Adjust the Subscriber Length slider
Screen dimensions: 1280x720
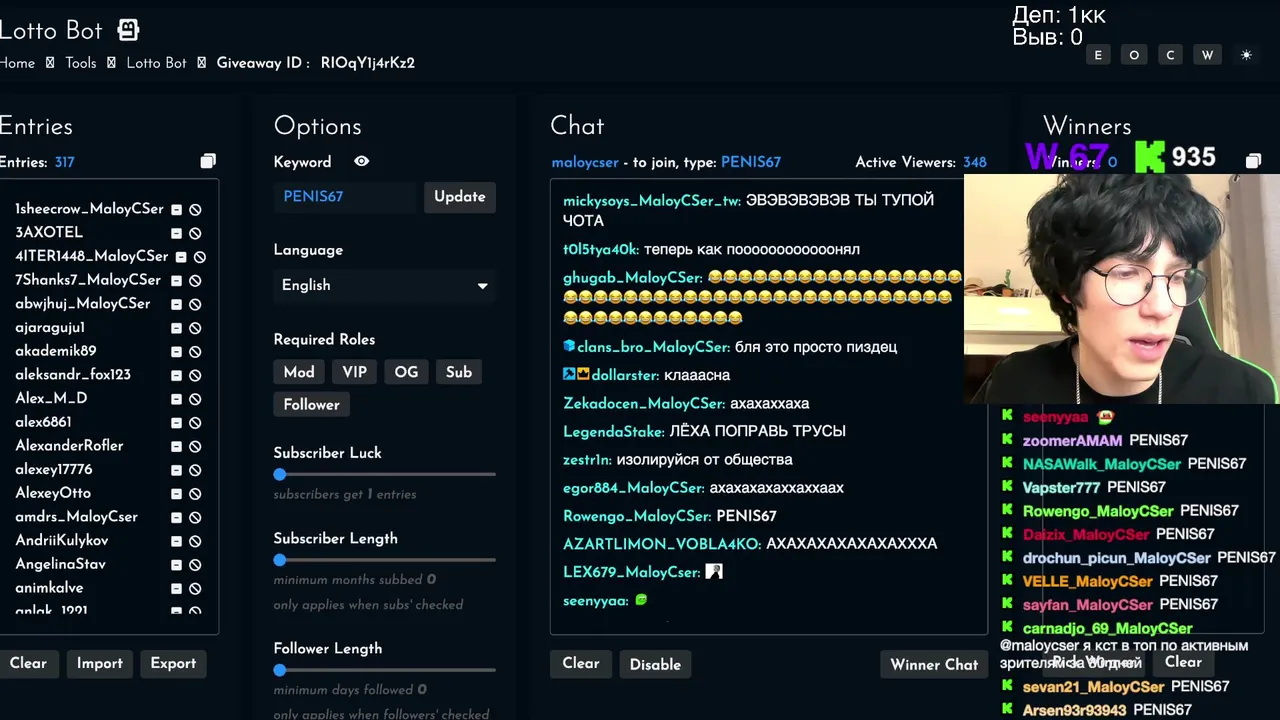click(384, 560)
